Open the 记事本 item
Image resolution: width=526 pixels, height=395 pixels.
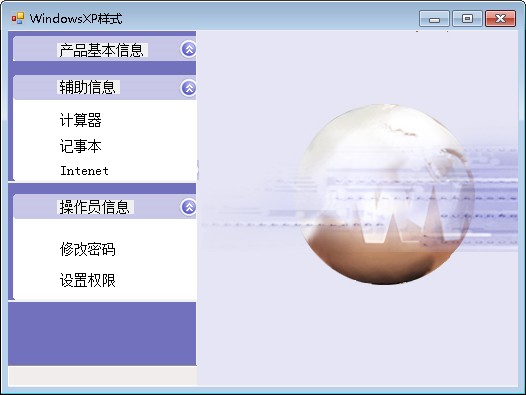pos(81,146)
